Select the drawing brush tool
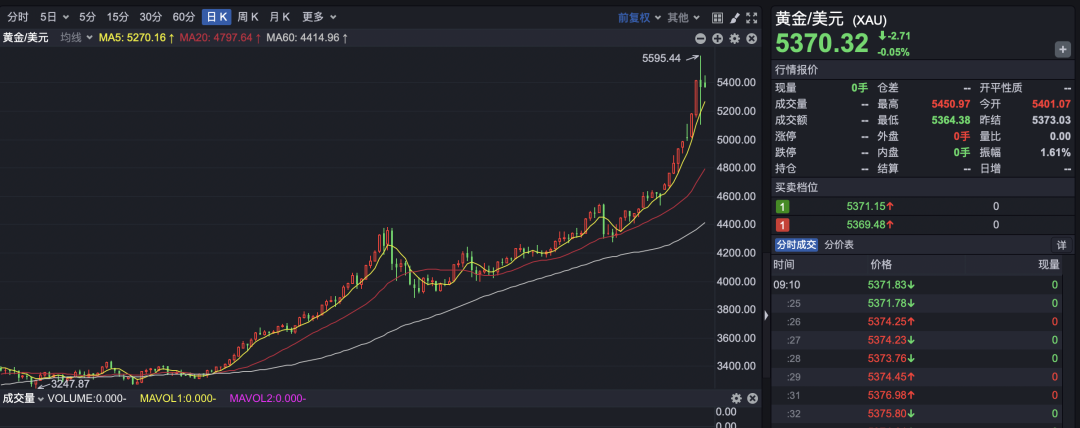 (x=735, y=17)
